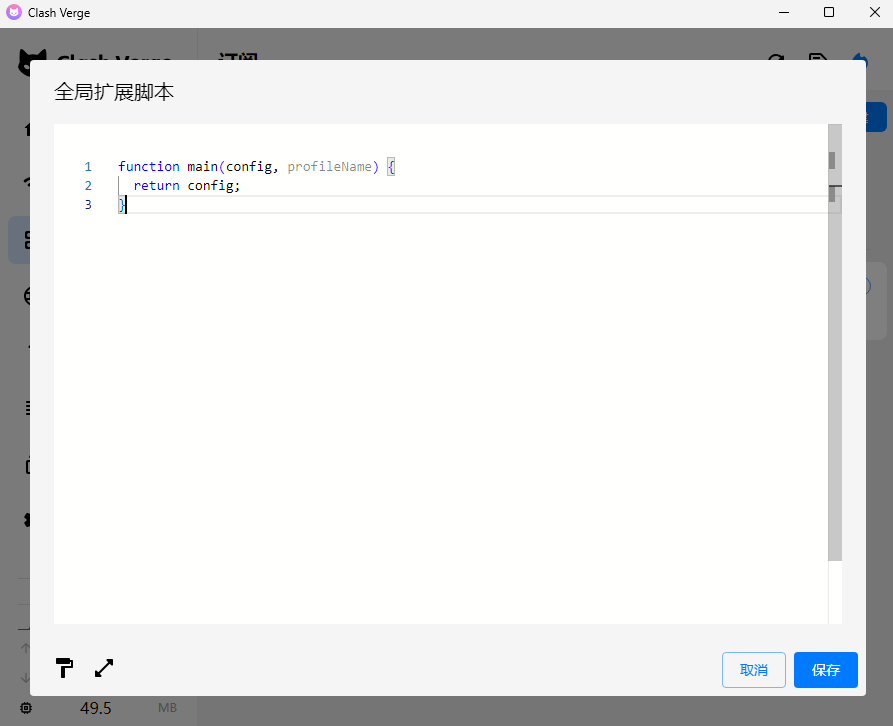Screen dimensions: 893x726
Task: Click line number 3 in the gutter
Action: tap(88, 205)
